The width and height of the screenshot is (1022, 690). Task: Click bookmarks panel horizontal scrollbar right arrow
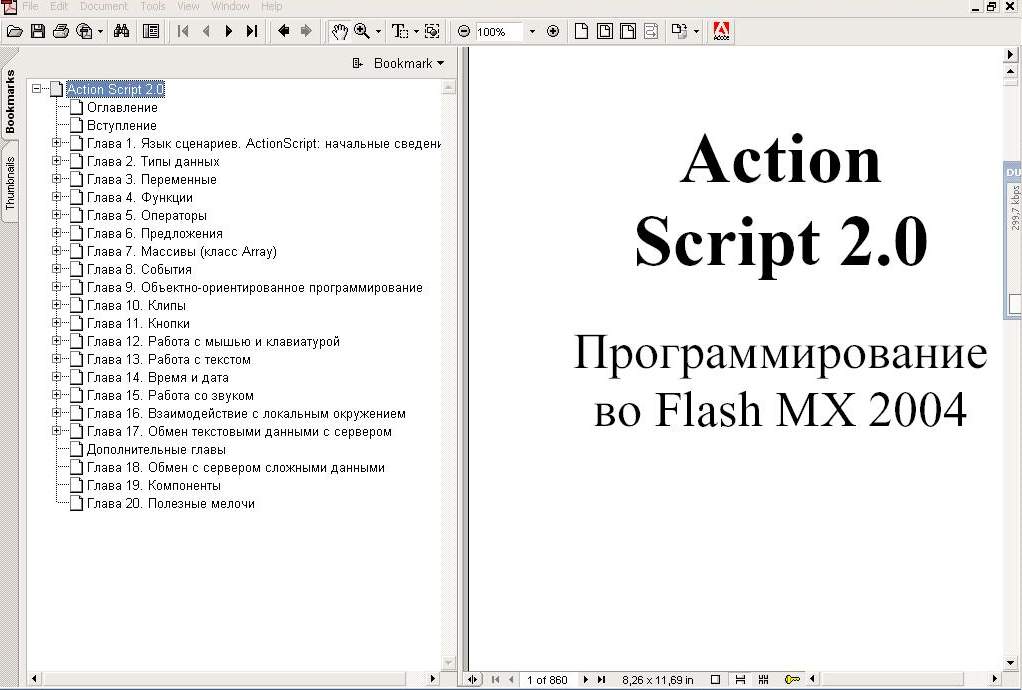pos(432,678)
